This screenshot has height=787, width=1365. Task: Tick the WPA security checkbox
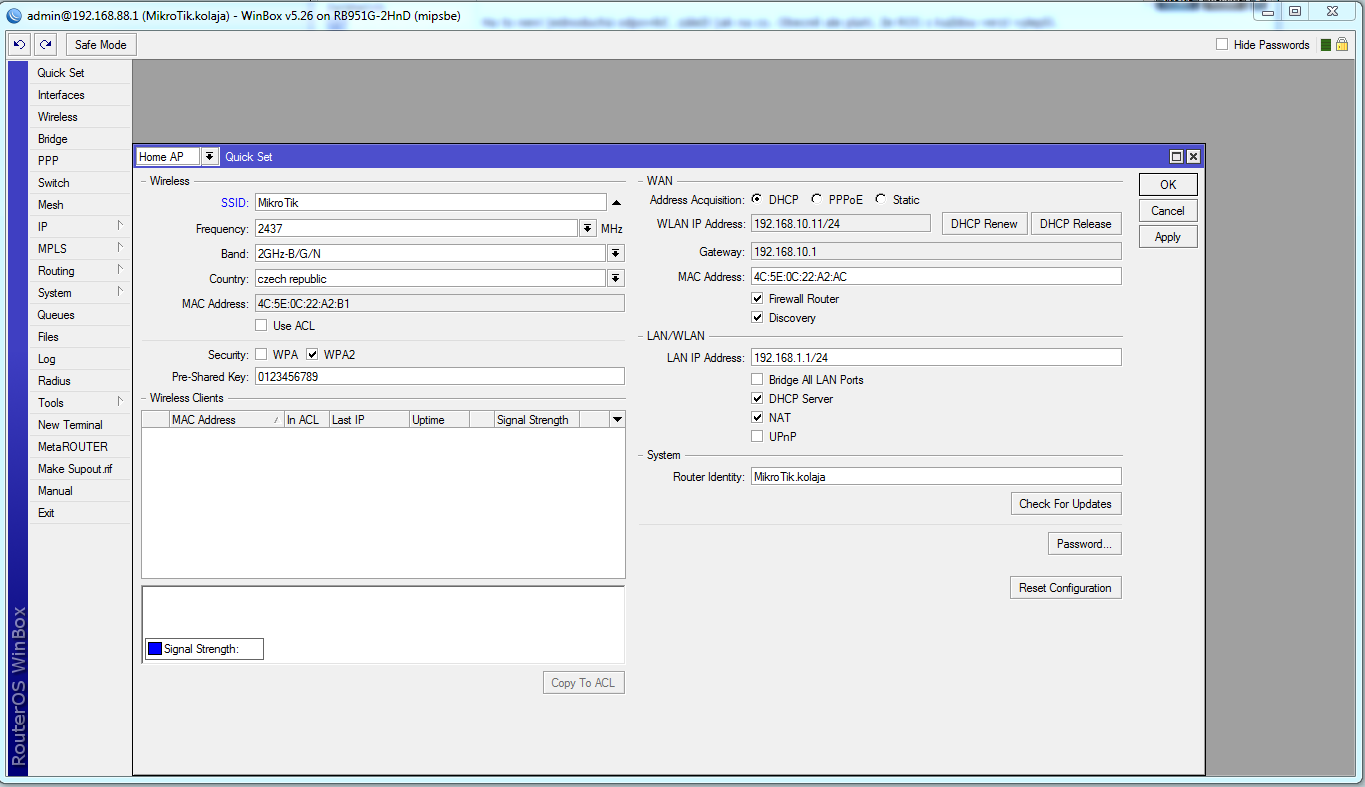pyautogui.click(x=261, y=354)
